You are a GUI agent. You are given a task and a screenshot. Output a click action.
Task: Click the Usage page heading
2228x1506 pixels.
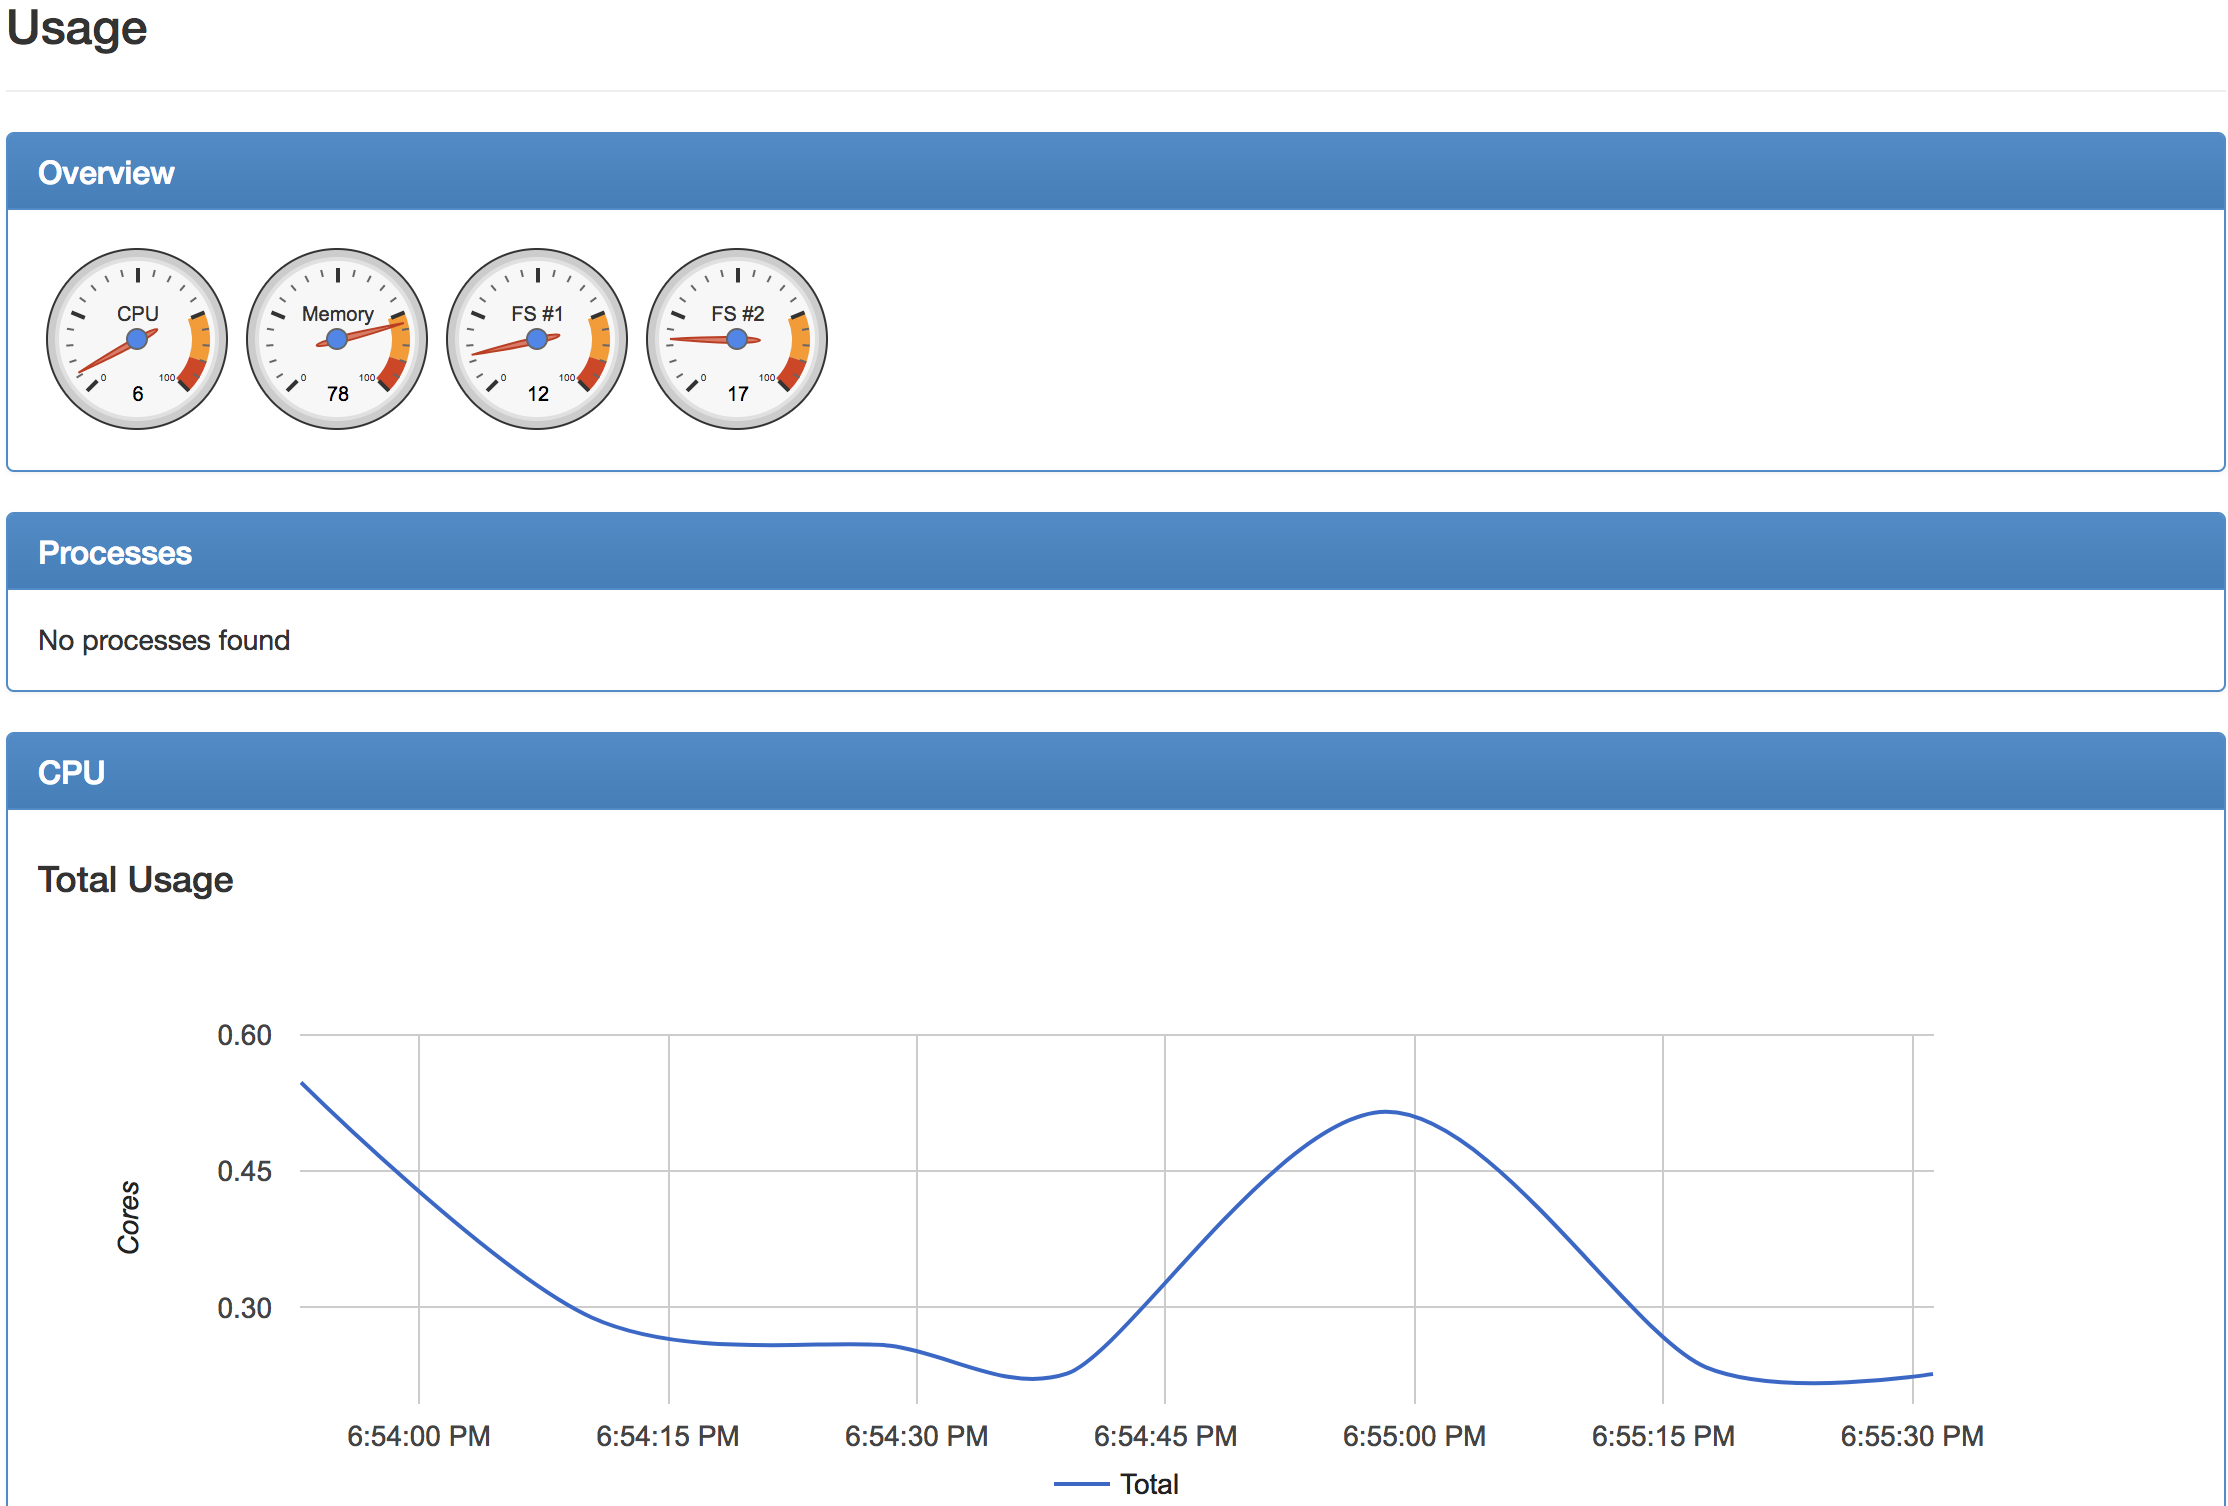pyautogui.click(x=77, y=28)
